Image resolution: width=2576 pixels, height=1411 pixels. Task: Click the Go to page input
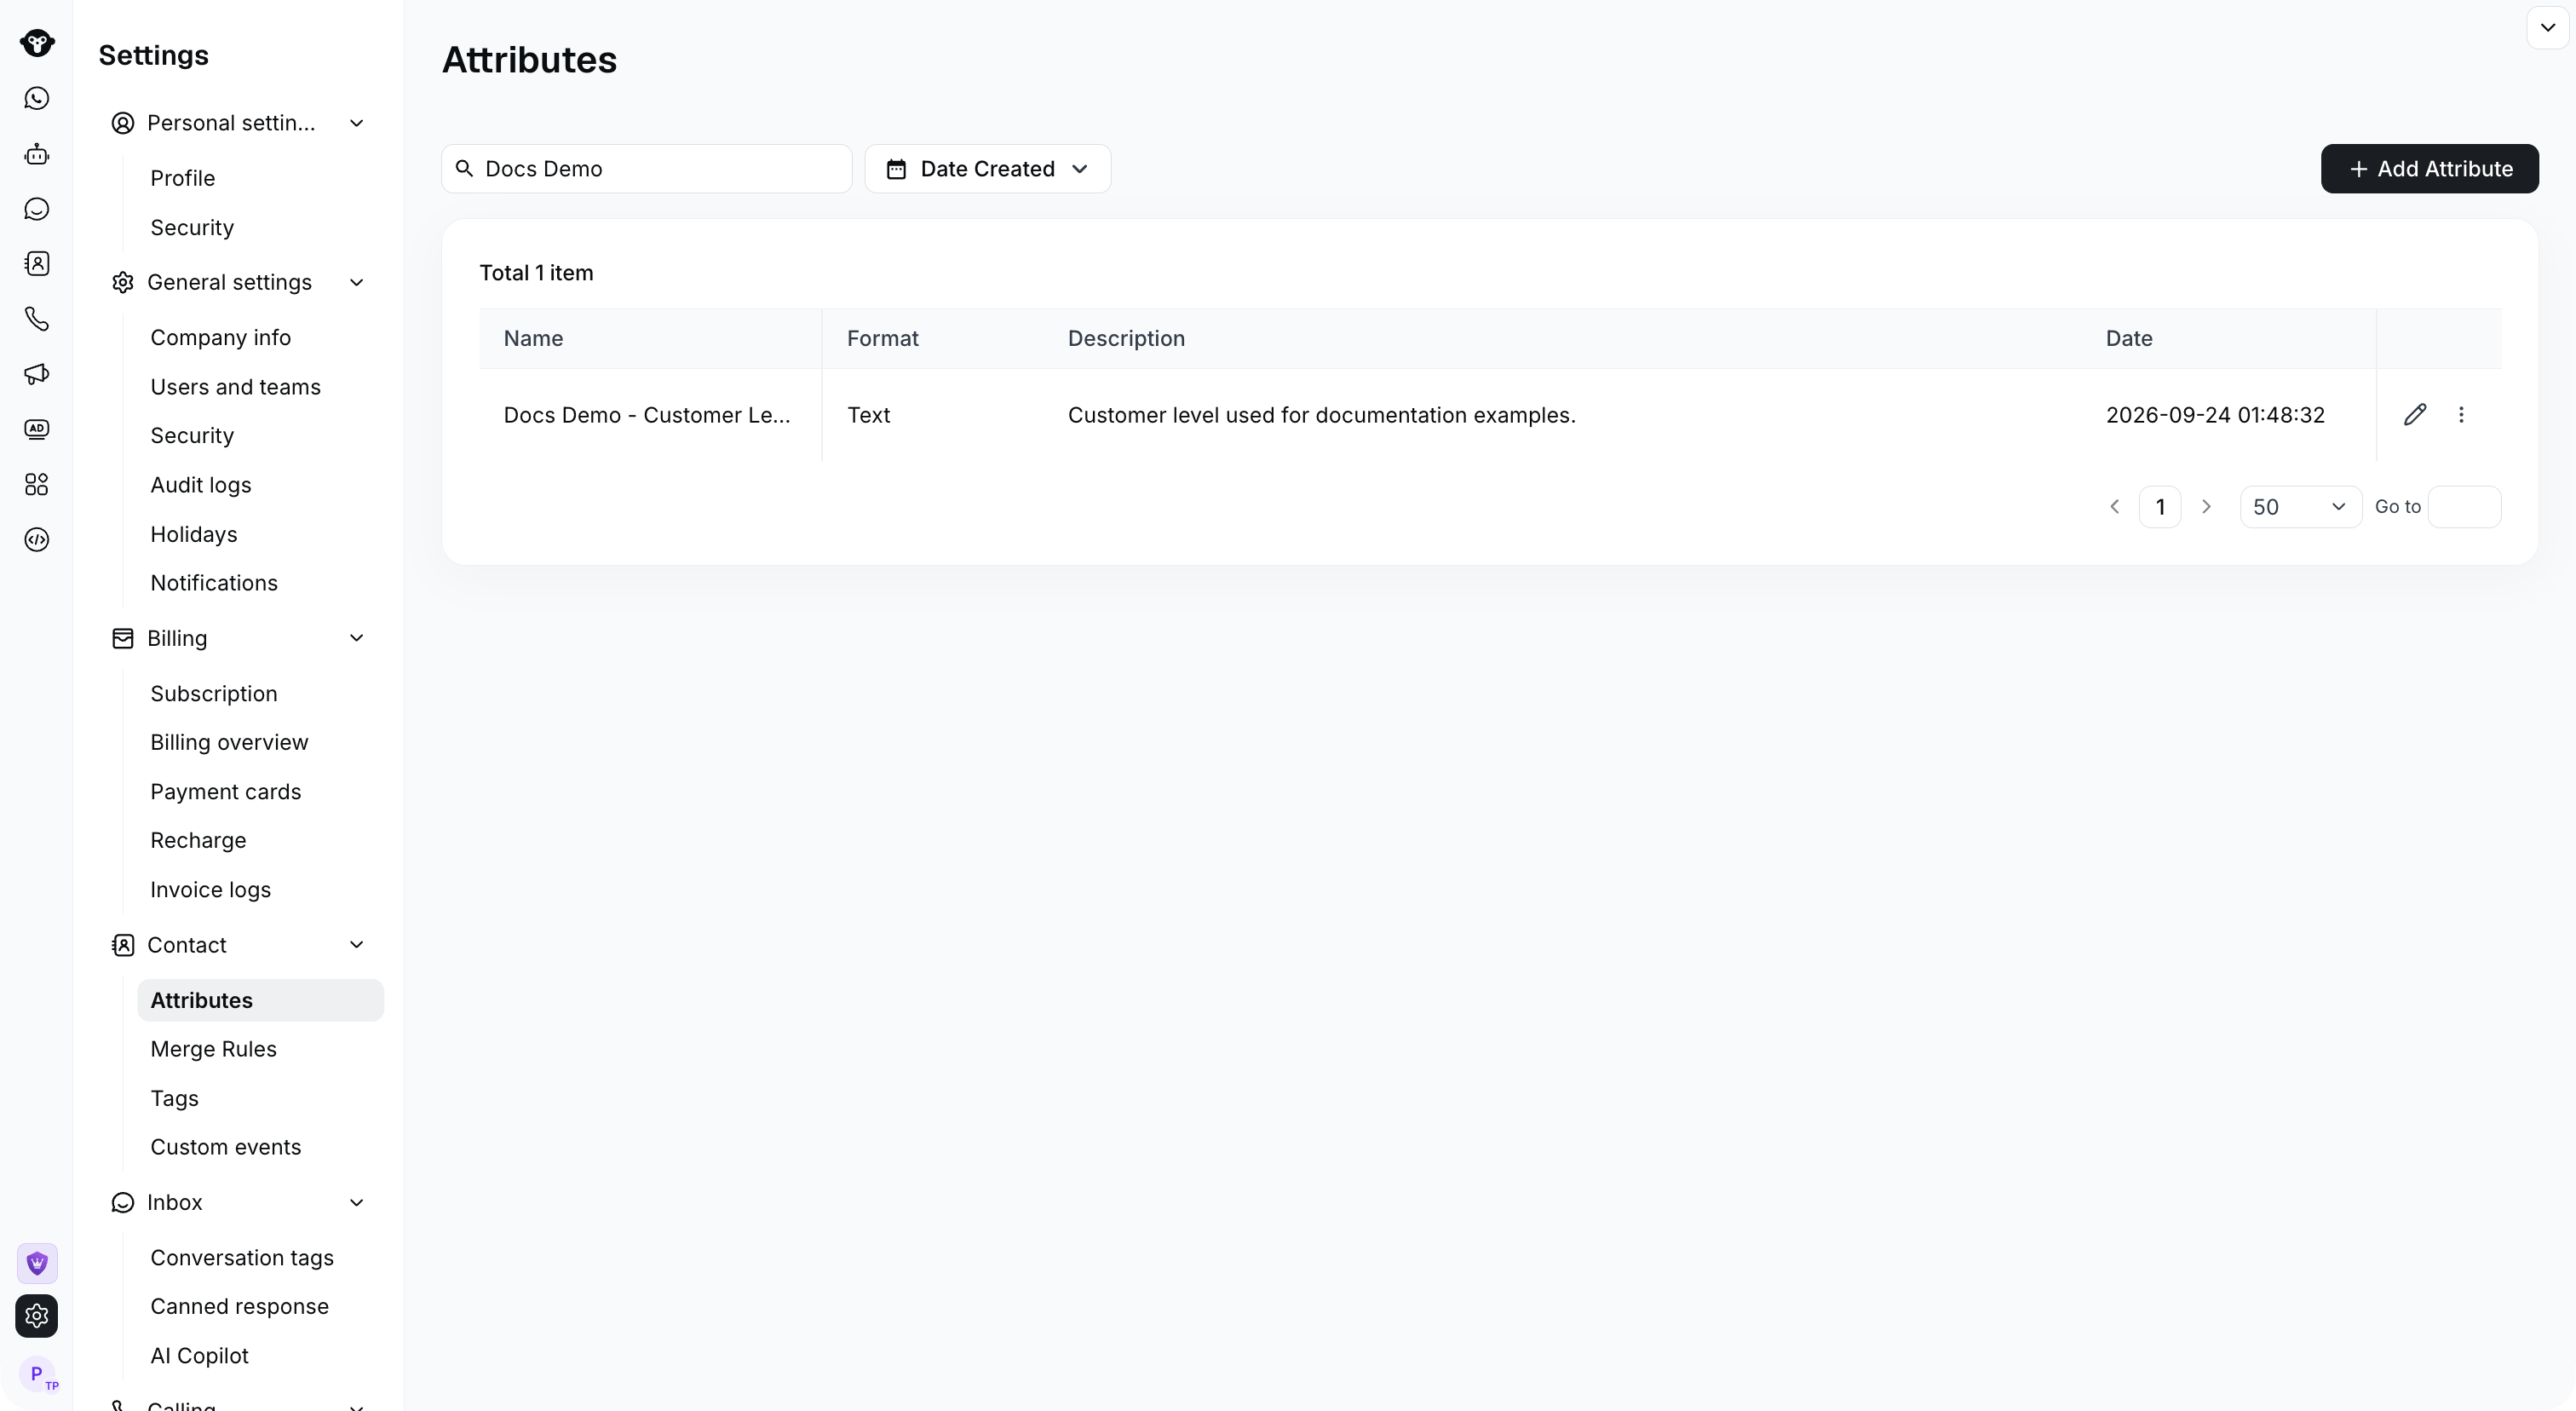2464,507
